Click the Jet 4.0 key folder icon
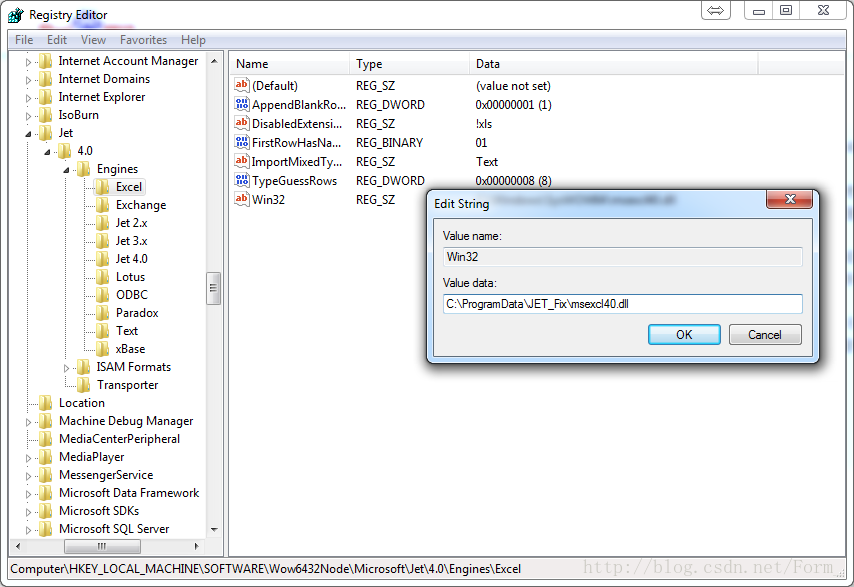Image resolution: width=854 pixels, height=587 pixels. [x=102, y=259]
